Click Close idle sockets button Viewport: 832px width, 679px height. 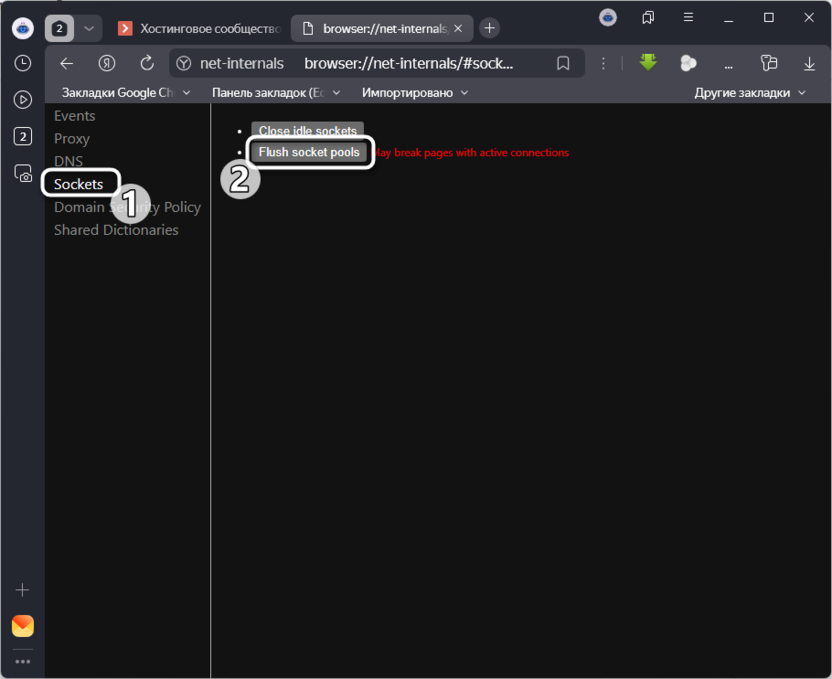(x=308, y=130)
